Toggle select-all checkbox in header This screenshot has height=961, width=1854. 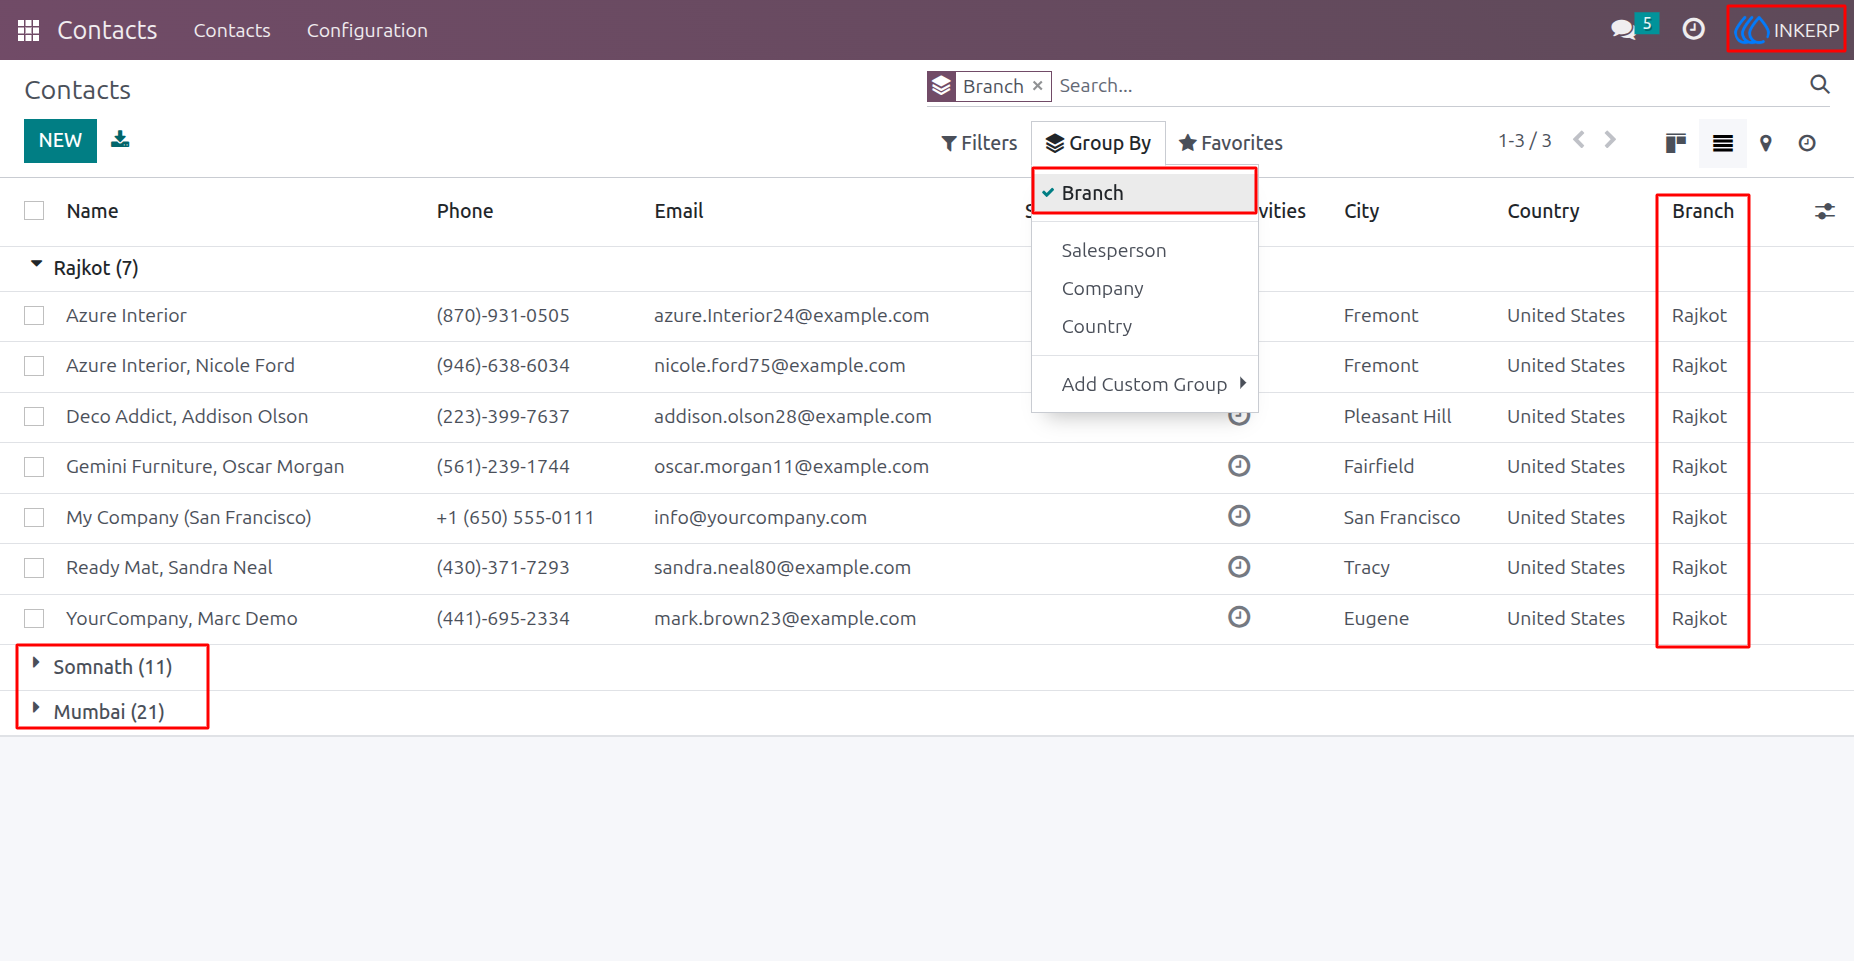point(34,211)
